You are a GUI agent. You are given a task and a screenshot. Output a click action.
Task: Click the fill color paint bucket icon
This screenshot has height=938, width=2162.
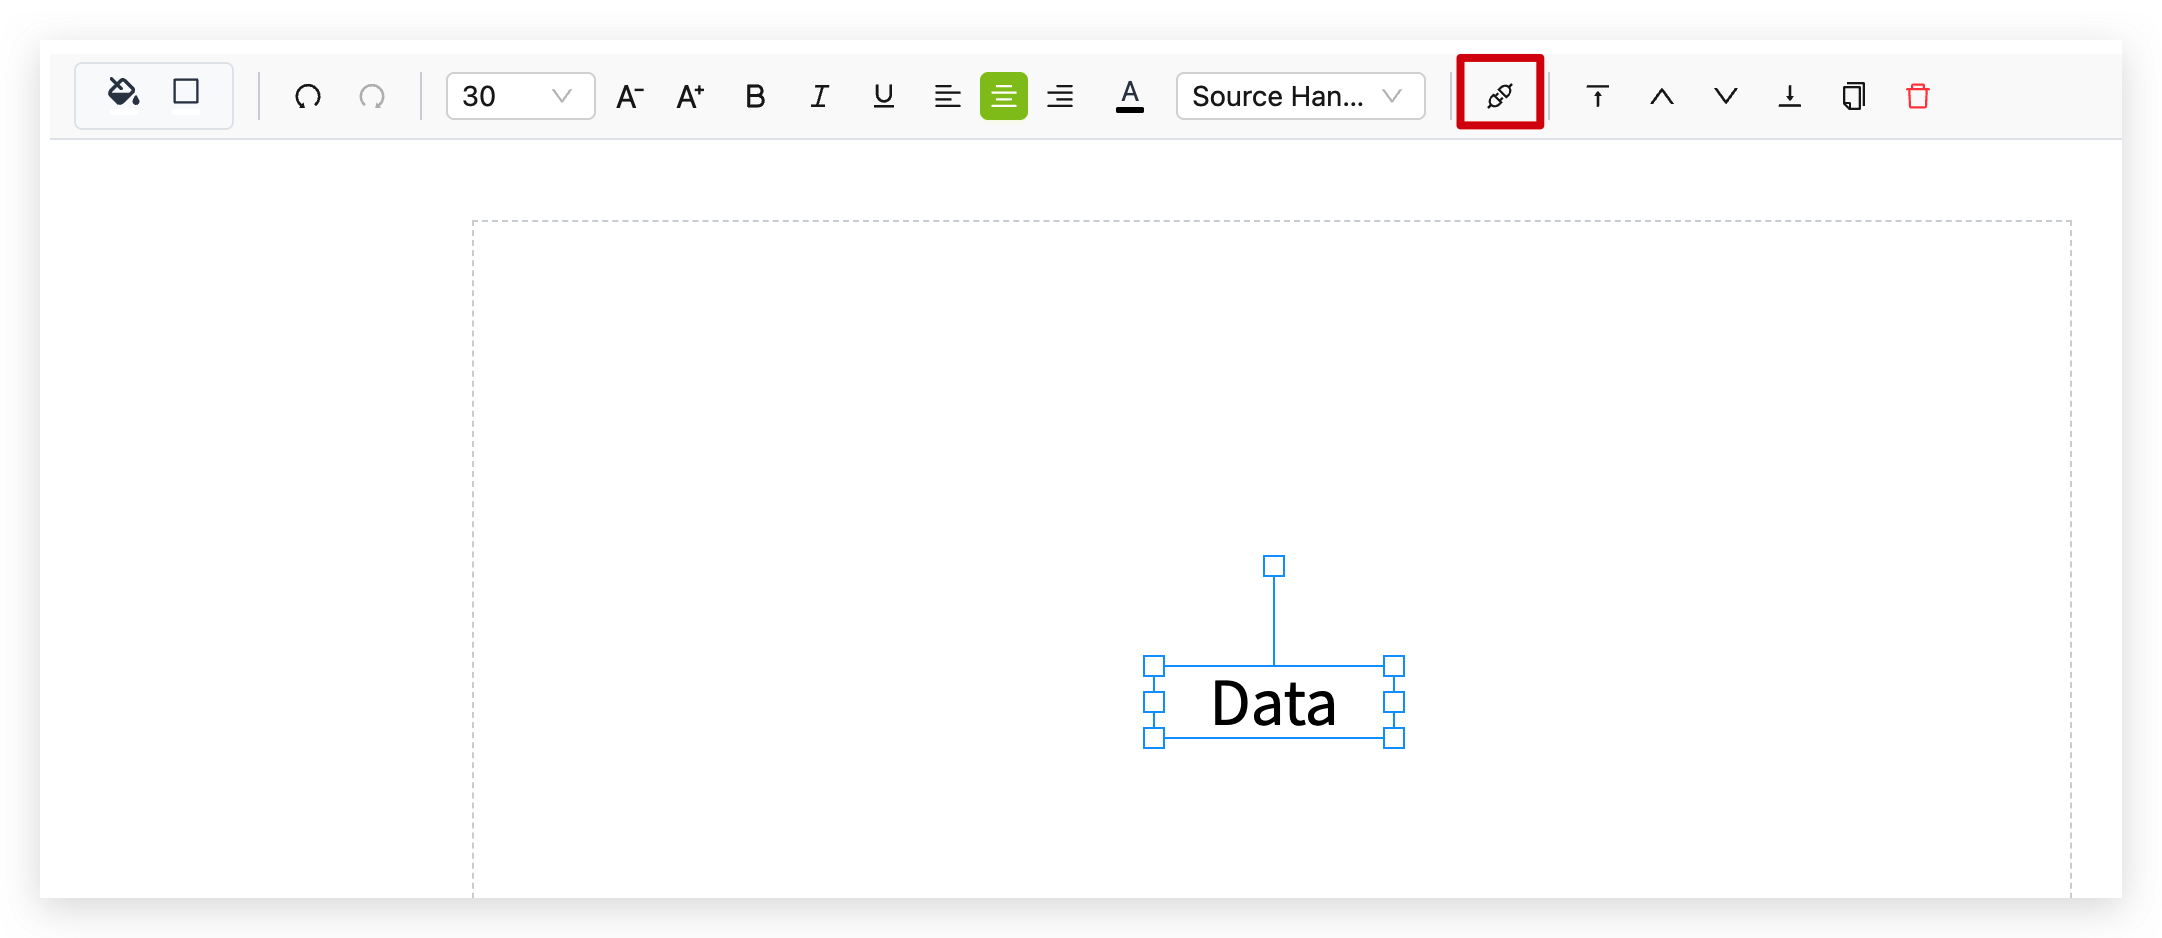(x=123, y=93)
